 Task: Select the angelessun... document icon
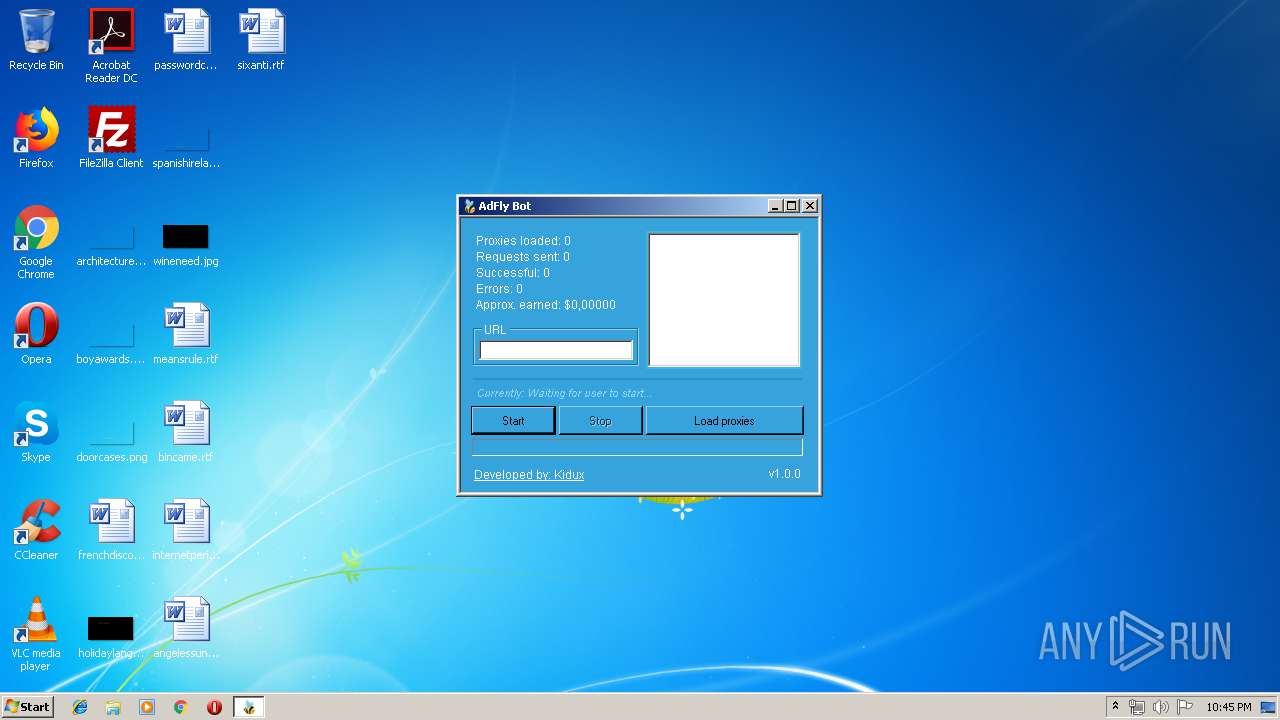click(x=186, y=628)
